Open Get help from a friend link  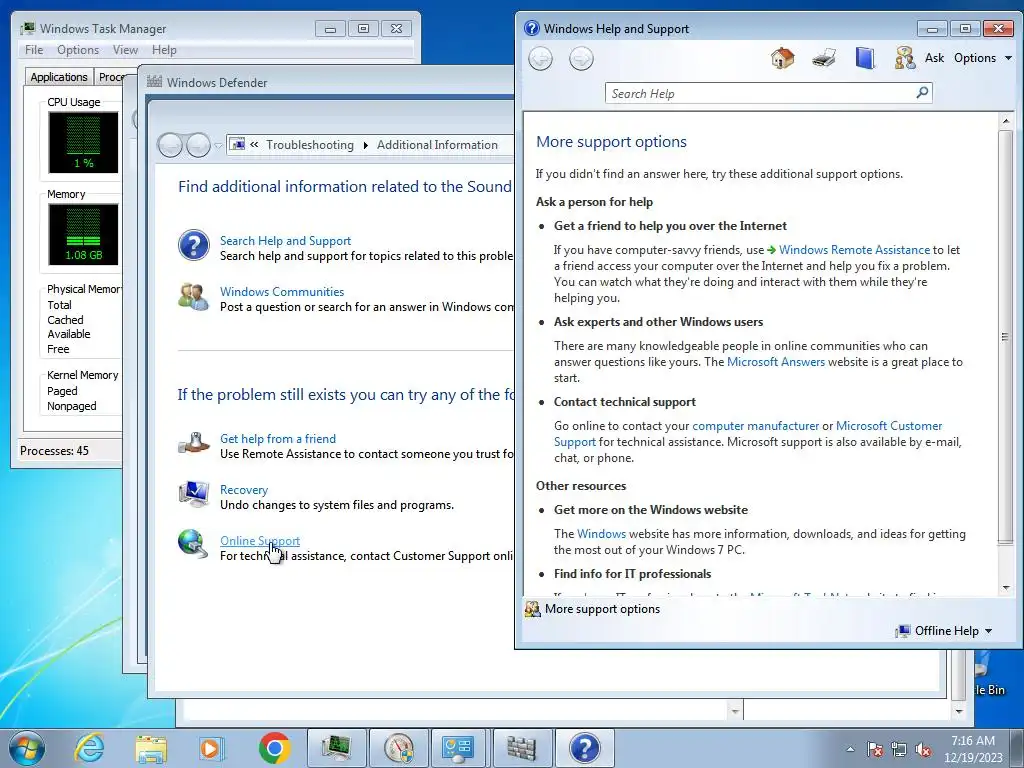coord(278,439)
